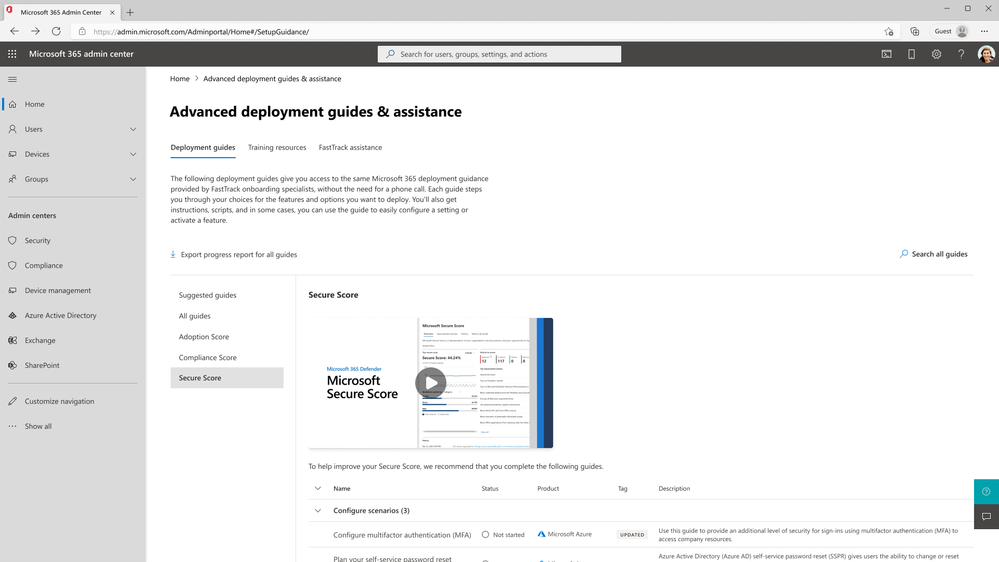
Task: Click the download icon beside Export progress report
Action: (x=173, y=254)
